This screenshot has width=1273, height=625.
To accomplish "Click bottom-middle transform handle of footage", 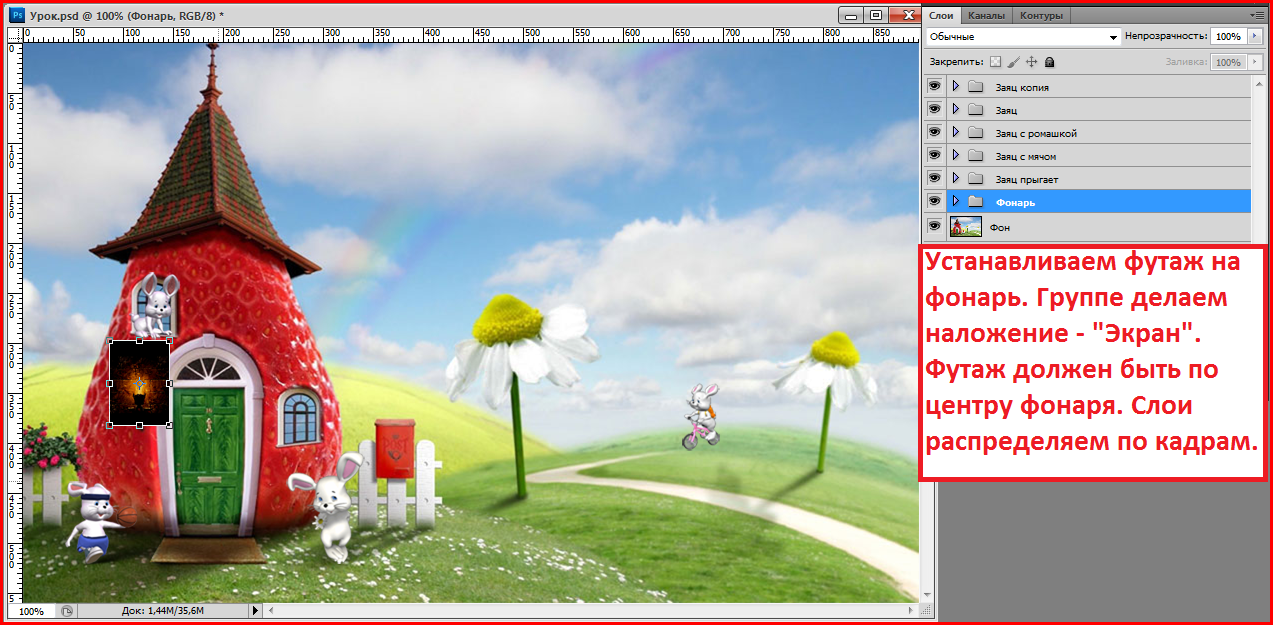I will pos(139,426).
